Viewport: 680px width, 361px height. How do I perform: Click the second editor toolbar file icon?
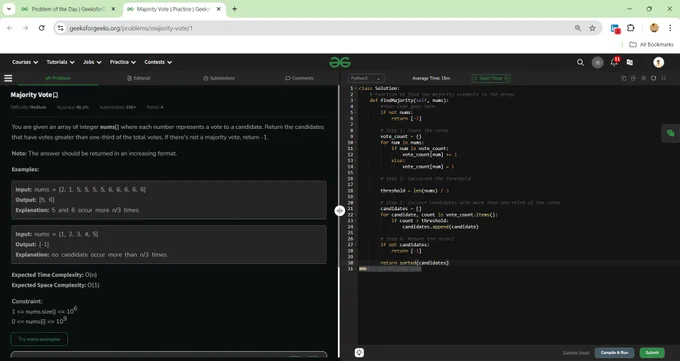click(x=634, y=78)
